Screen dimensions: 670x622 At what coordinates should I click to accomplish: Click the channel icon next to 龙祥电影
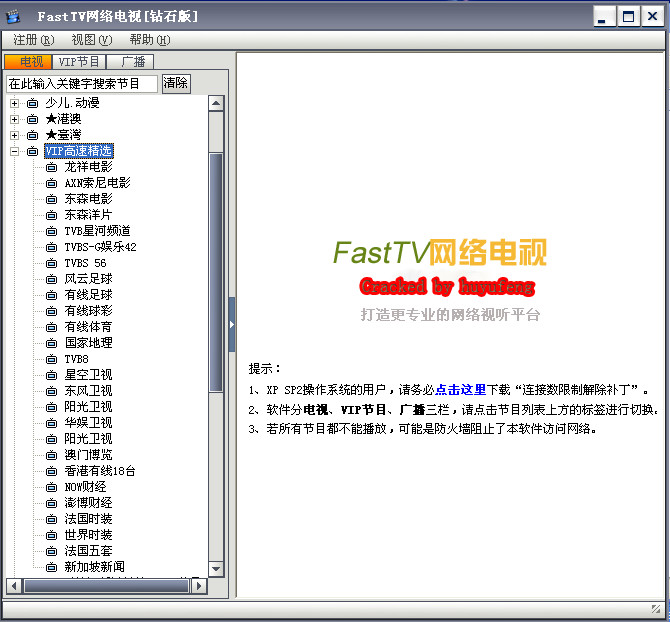point(51,167)
